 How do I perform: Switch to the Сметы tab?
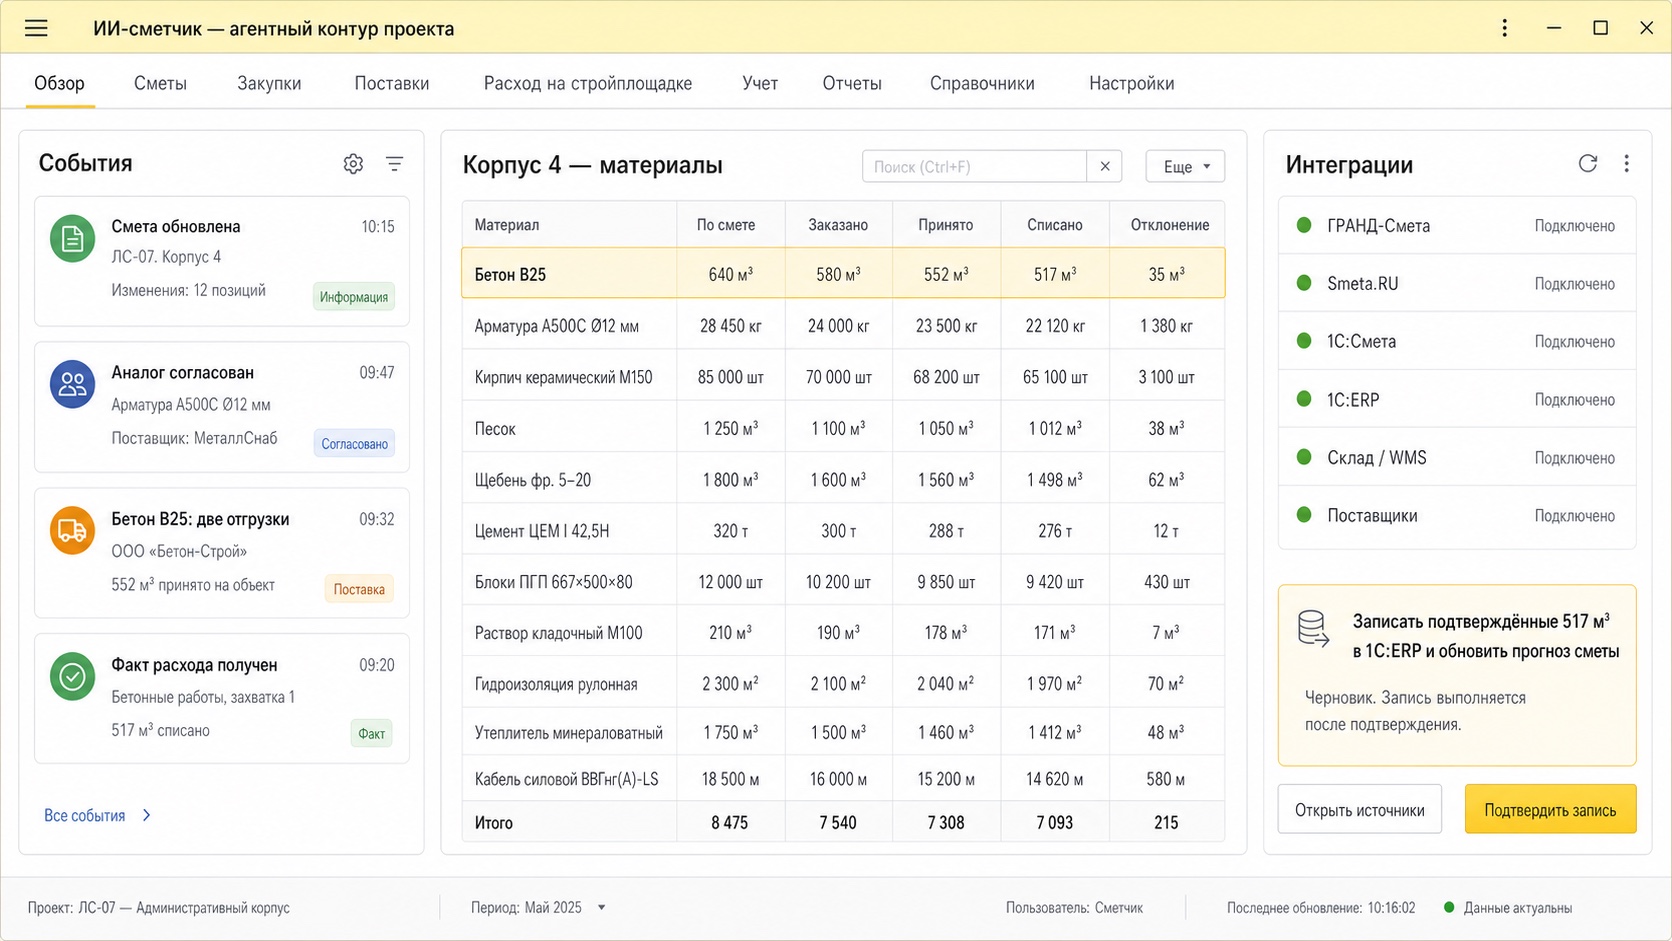coord(160,83)
